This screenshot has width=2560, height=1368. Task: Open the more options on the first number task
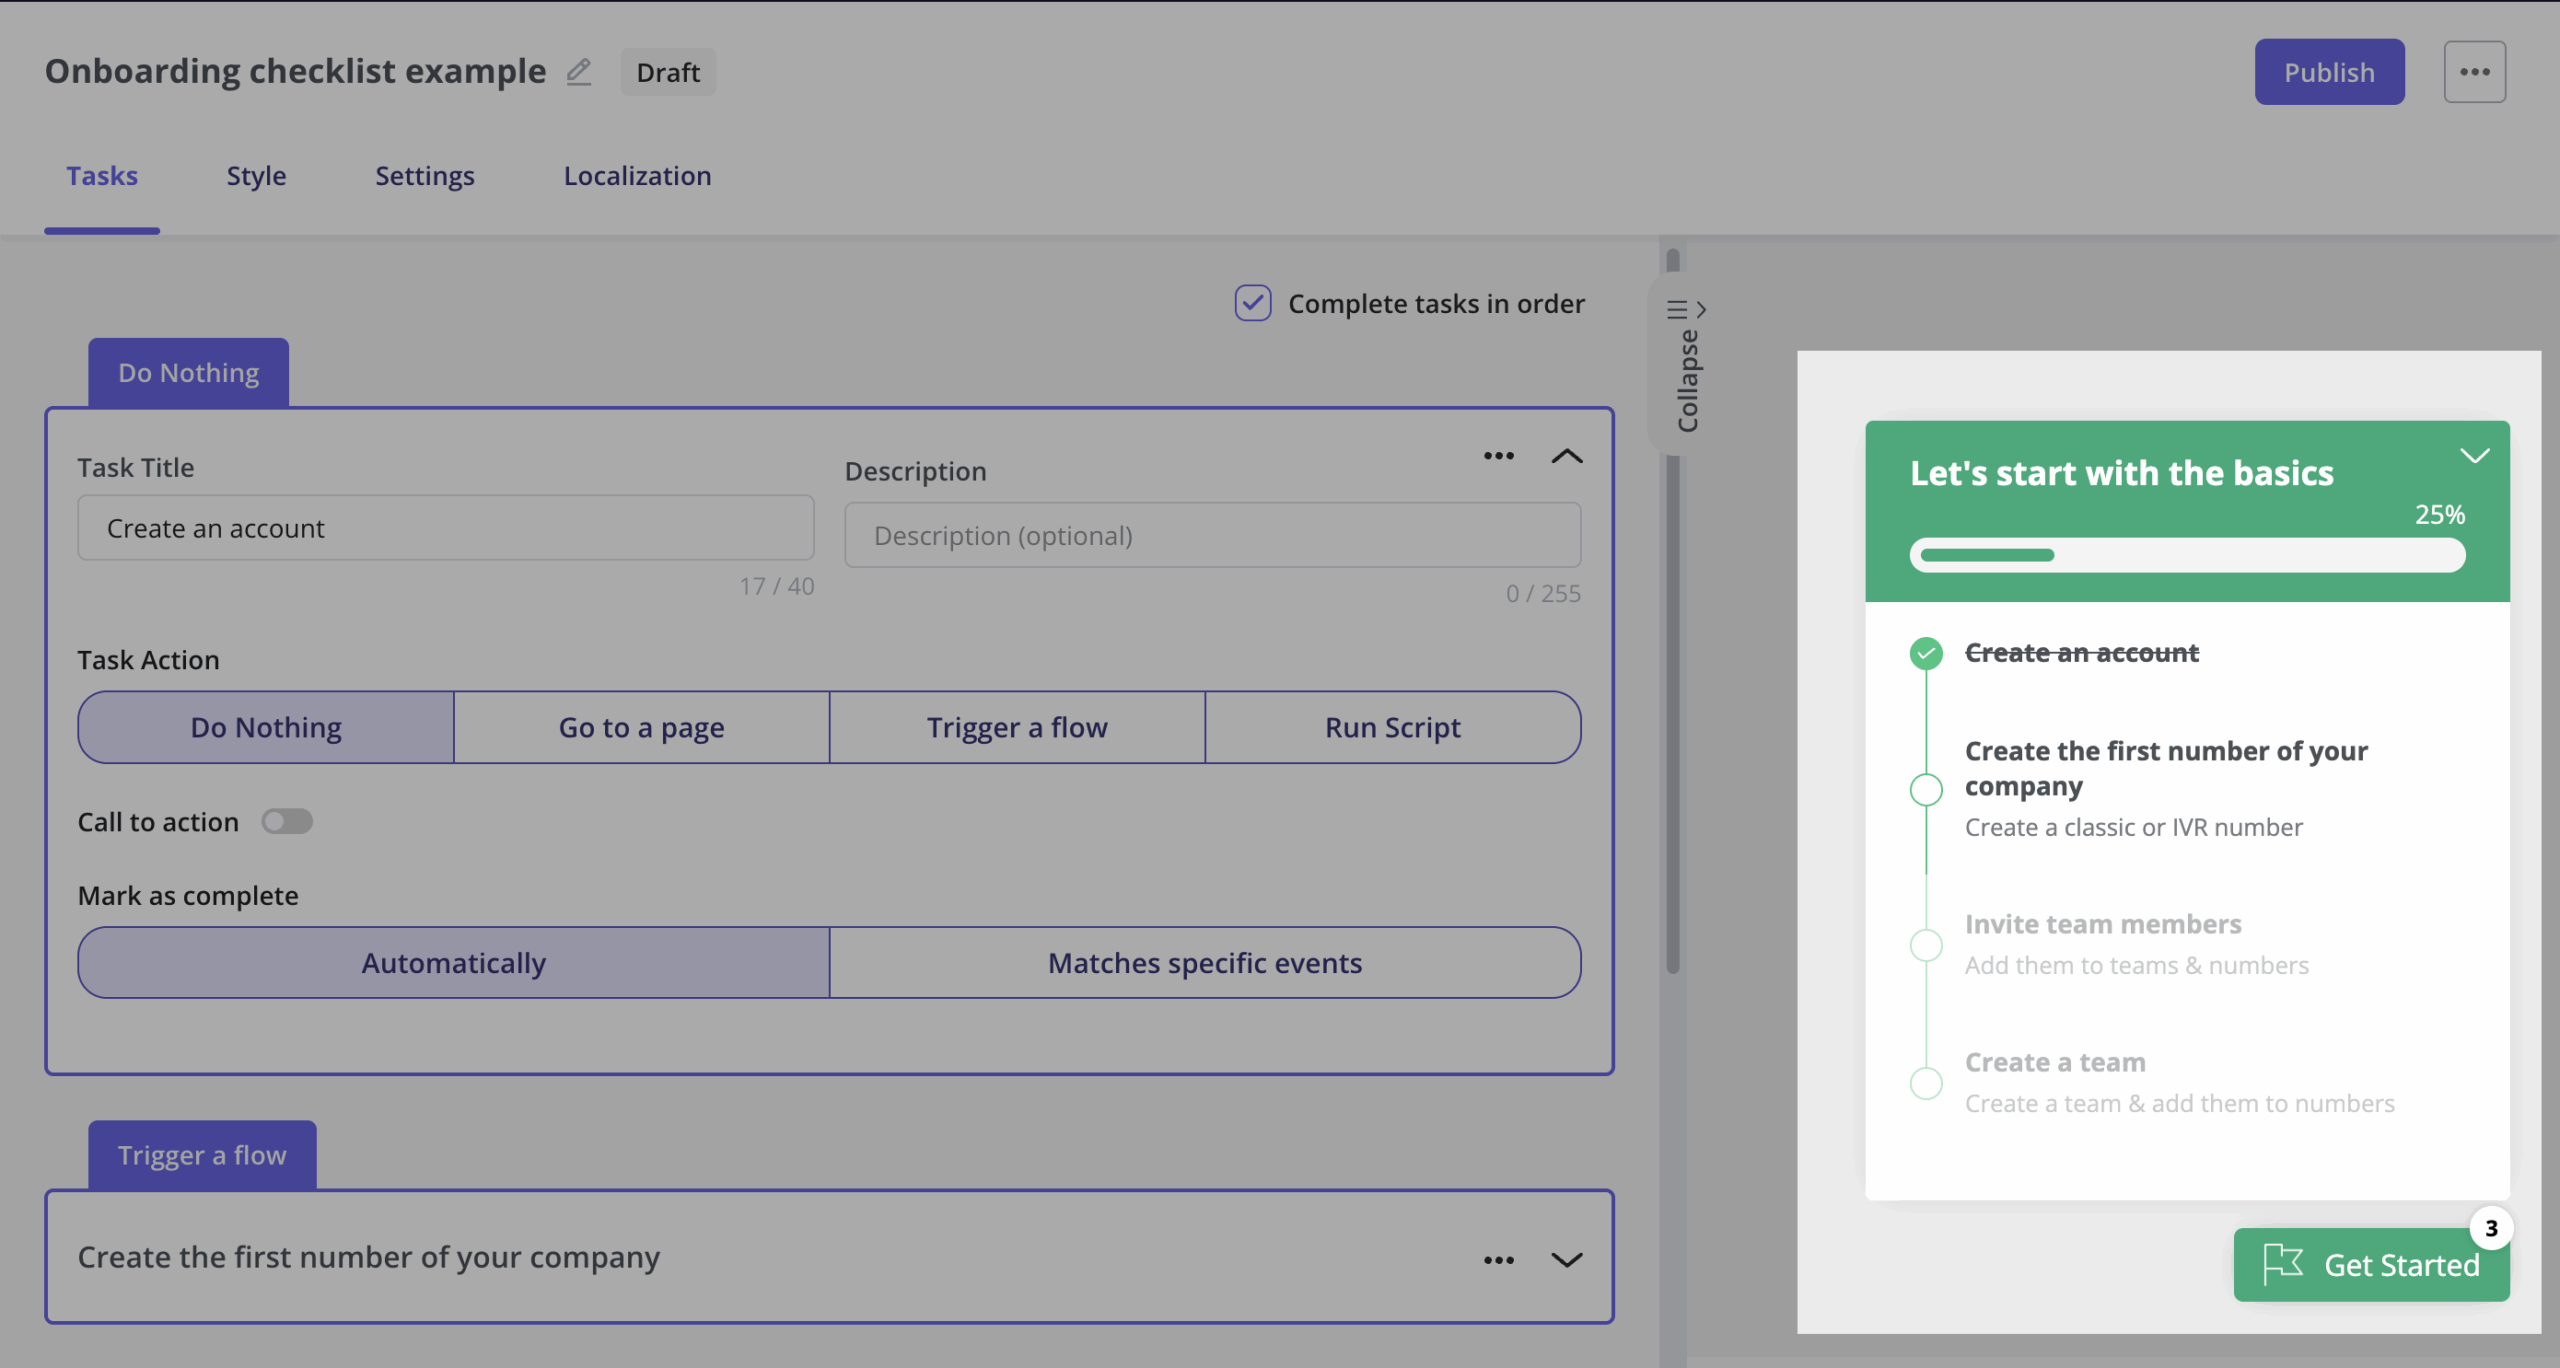(1498, 1259)
